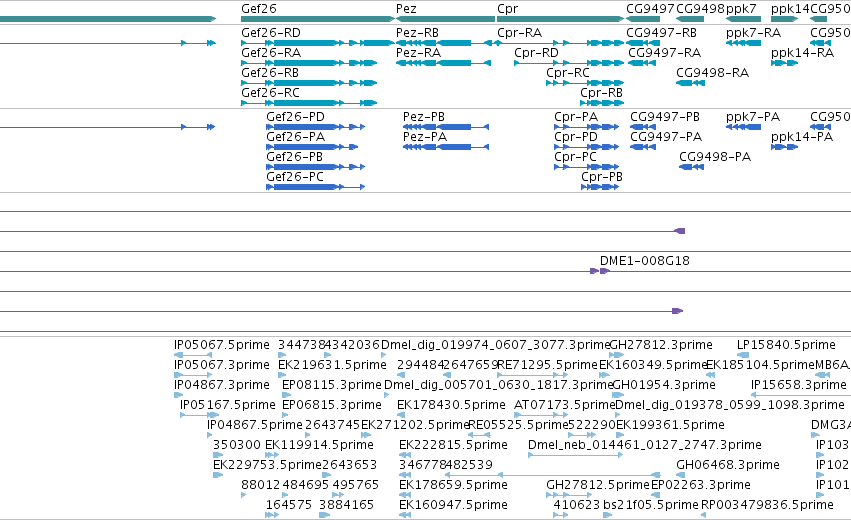
Task: Select transcript Gef26-RA
Action: [x=271, y=53]
